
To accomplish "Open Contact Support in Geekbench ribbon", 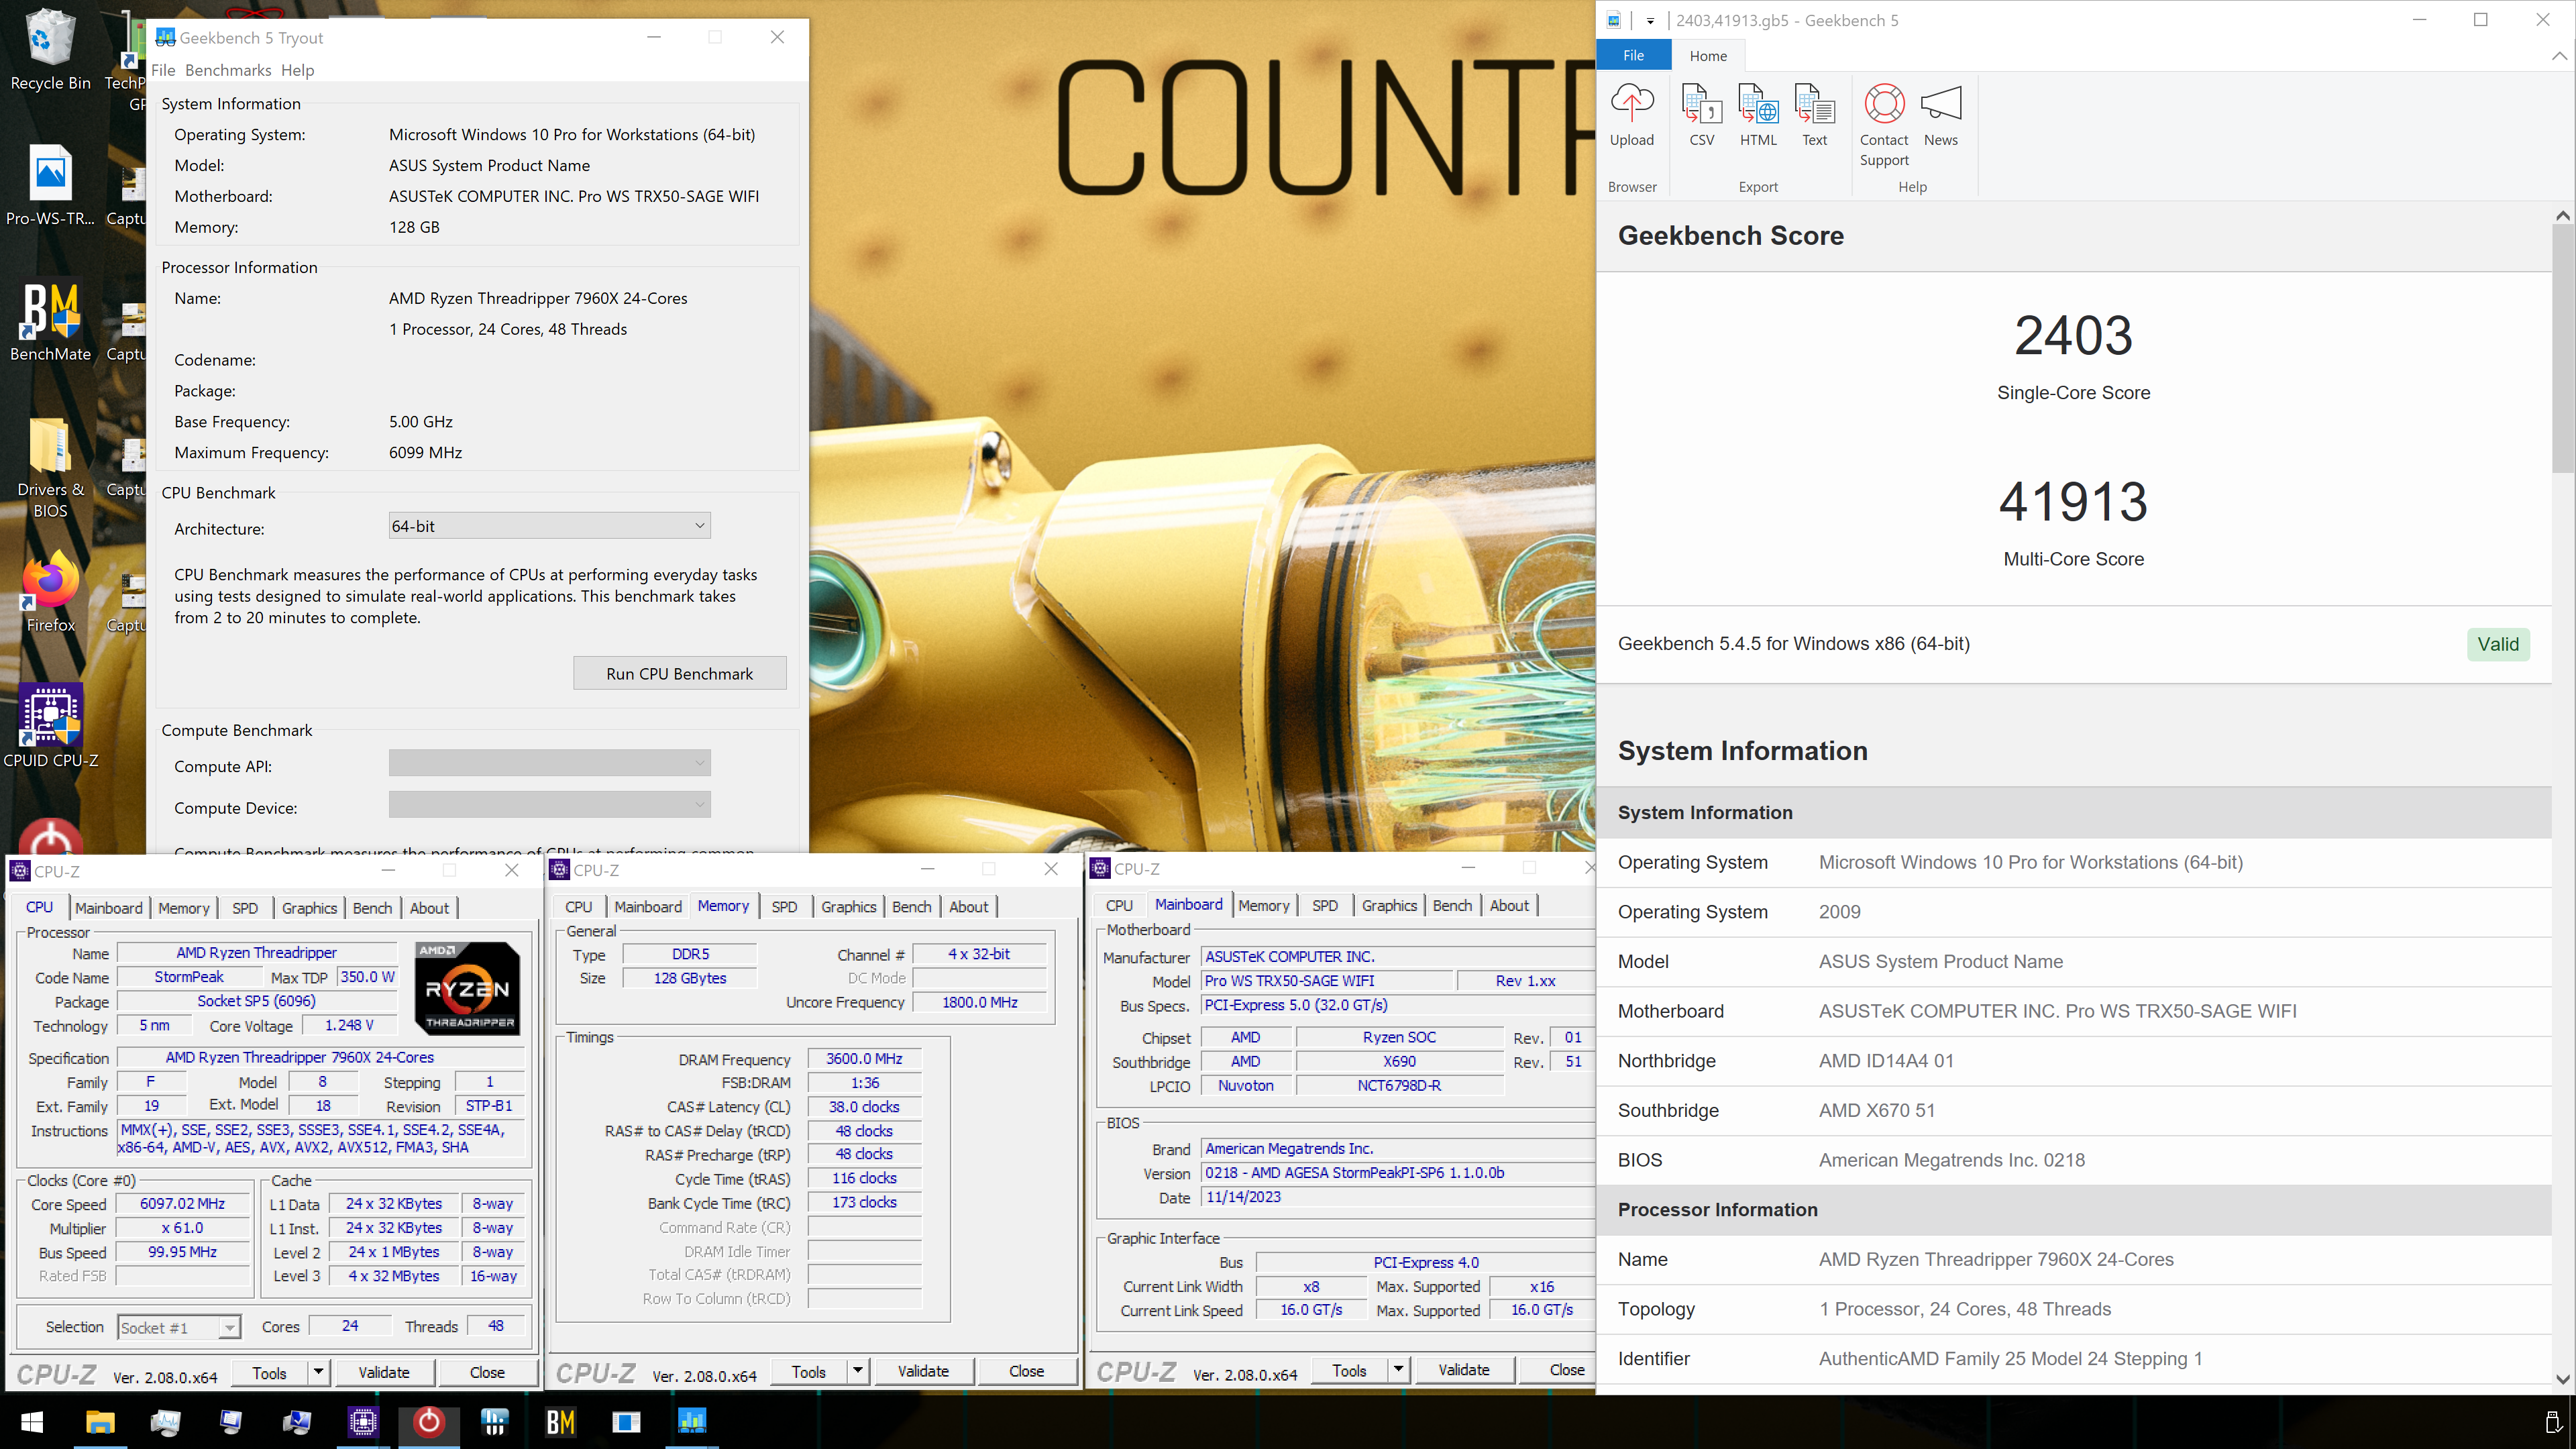I will [x=1884, y=124].
